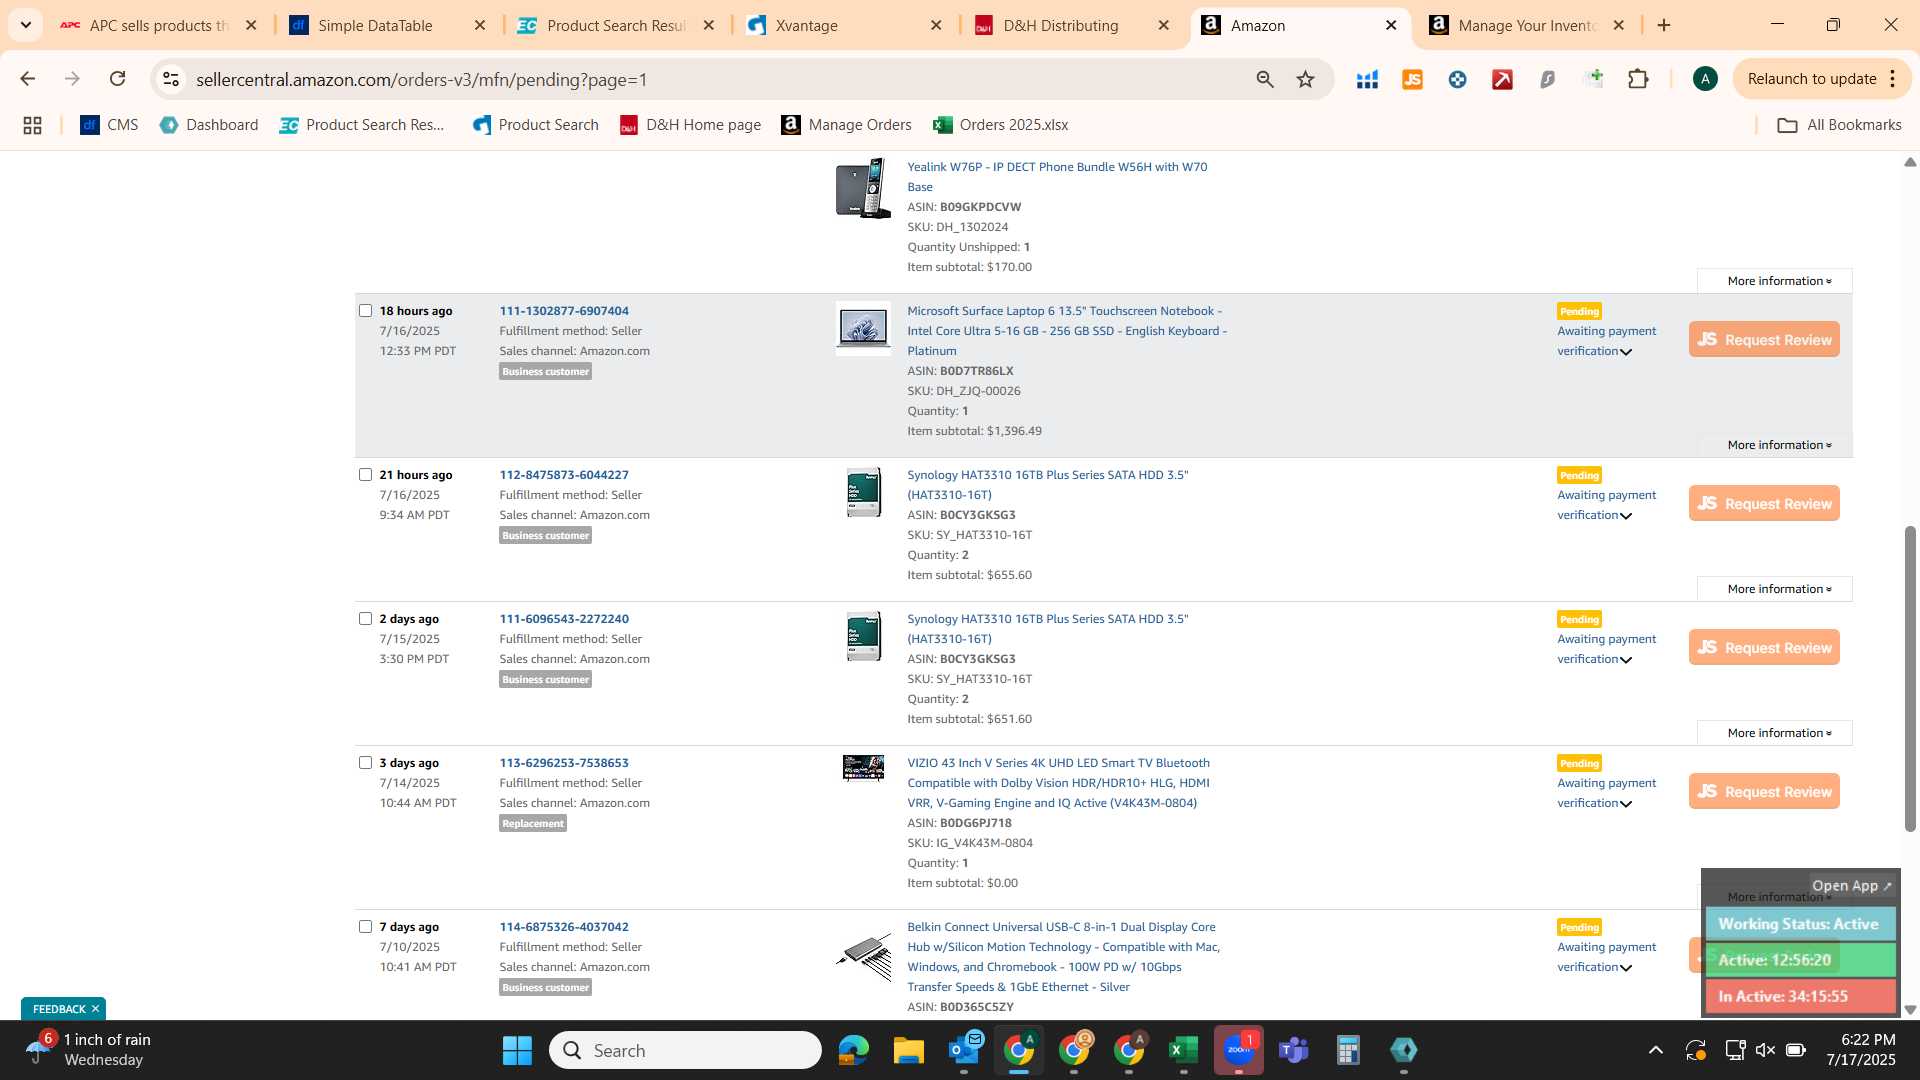The image size is (1920, 1080).
Task: Open a new browser tab
Action: 1664,25
